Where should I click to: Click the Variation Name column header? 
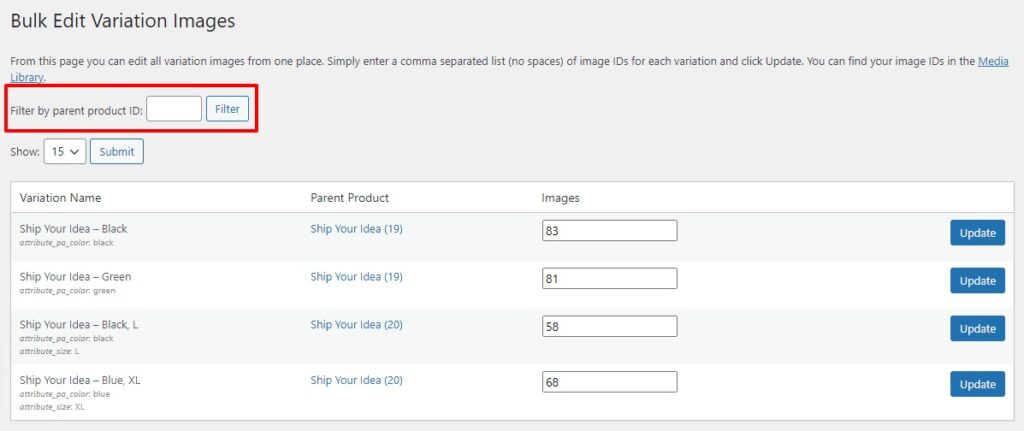(x=60, y=198)
